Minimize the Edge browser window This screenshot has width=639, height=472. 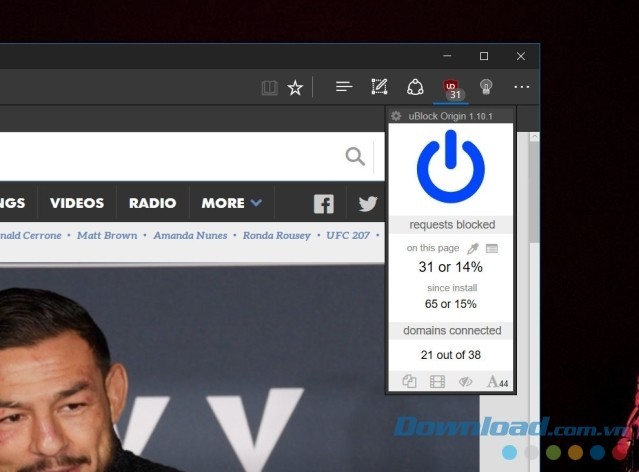[x=447, y=56]
